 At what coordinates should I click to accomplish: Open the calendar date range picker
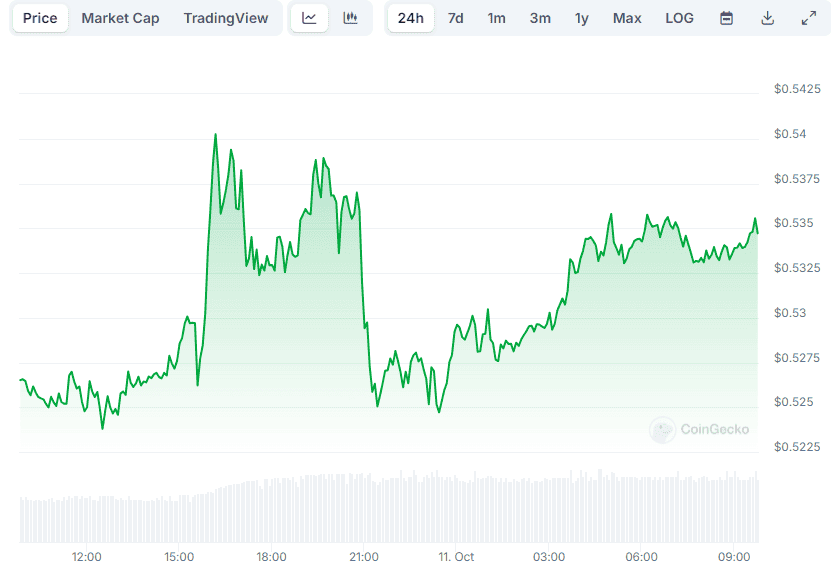click(x=727, y=18)
